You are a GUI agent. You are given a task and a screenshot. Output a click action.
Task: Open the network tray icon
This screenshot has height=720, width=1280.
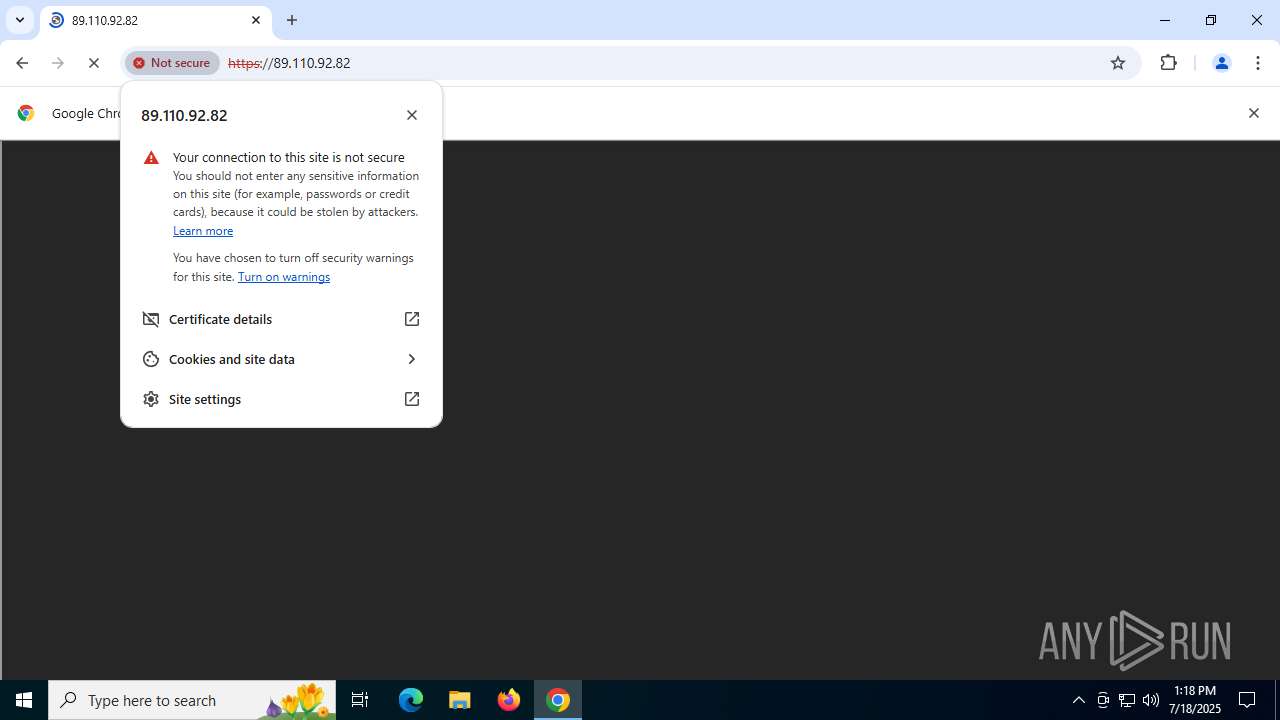1127,700
